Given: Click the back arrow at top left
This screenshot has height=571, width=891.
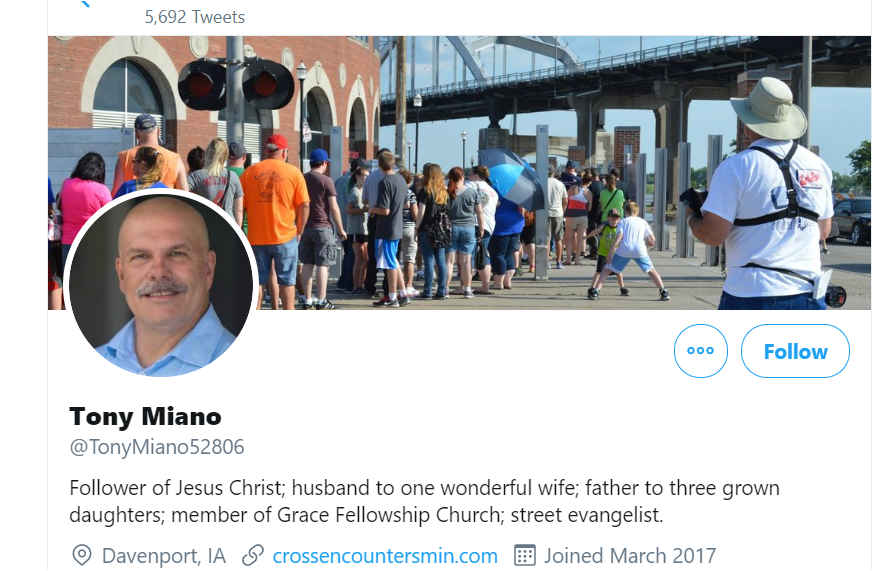Looking at the screenshot, I should coord(84,5).
